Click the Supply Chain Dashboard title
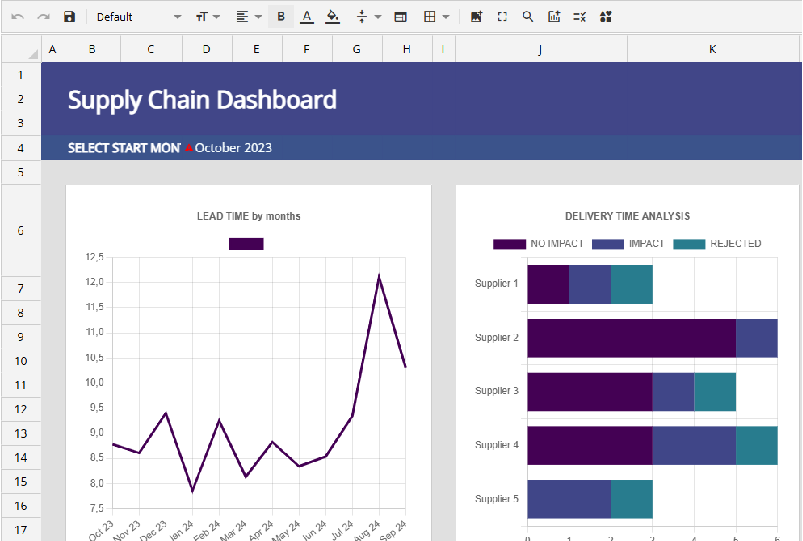 coord(202,99)
